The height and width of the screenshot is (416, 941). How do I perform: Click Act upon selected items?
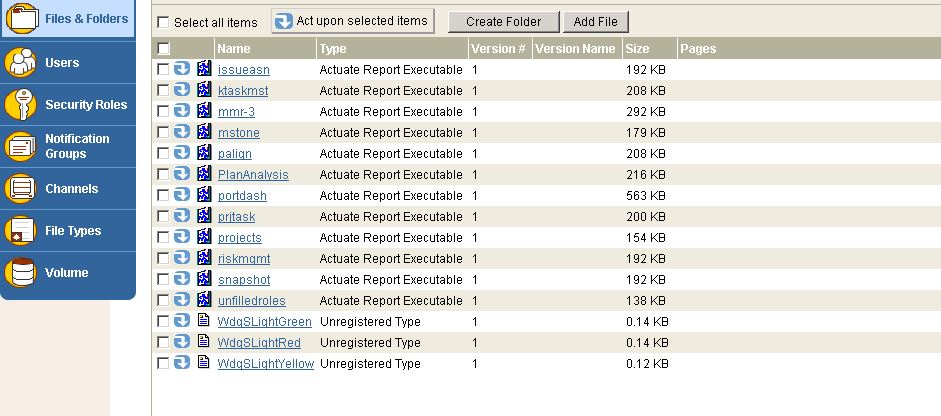point(353,21)
